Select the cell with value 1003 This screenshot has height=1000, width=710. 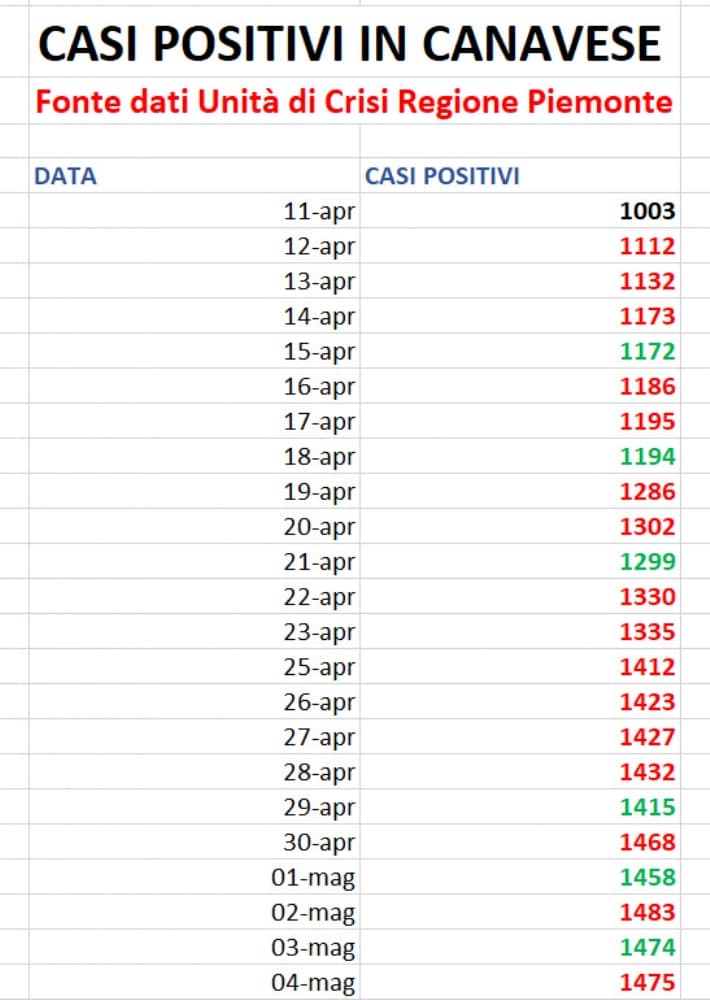[x=647, y=211]
